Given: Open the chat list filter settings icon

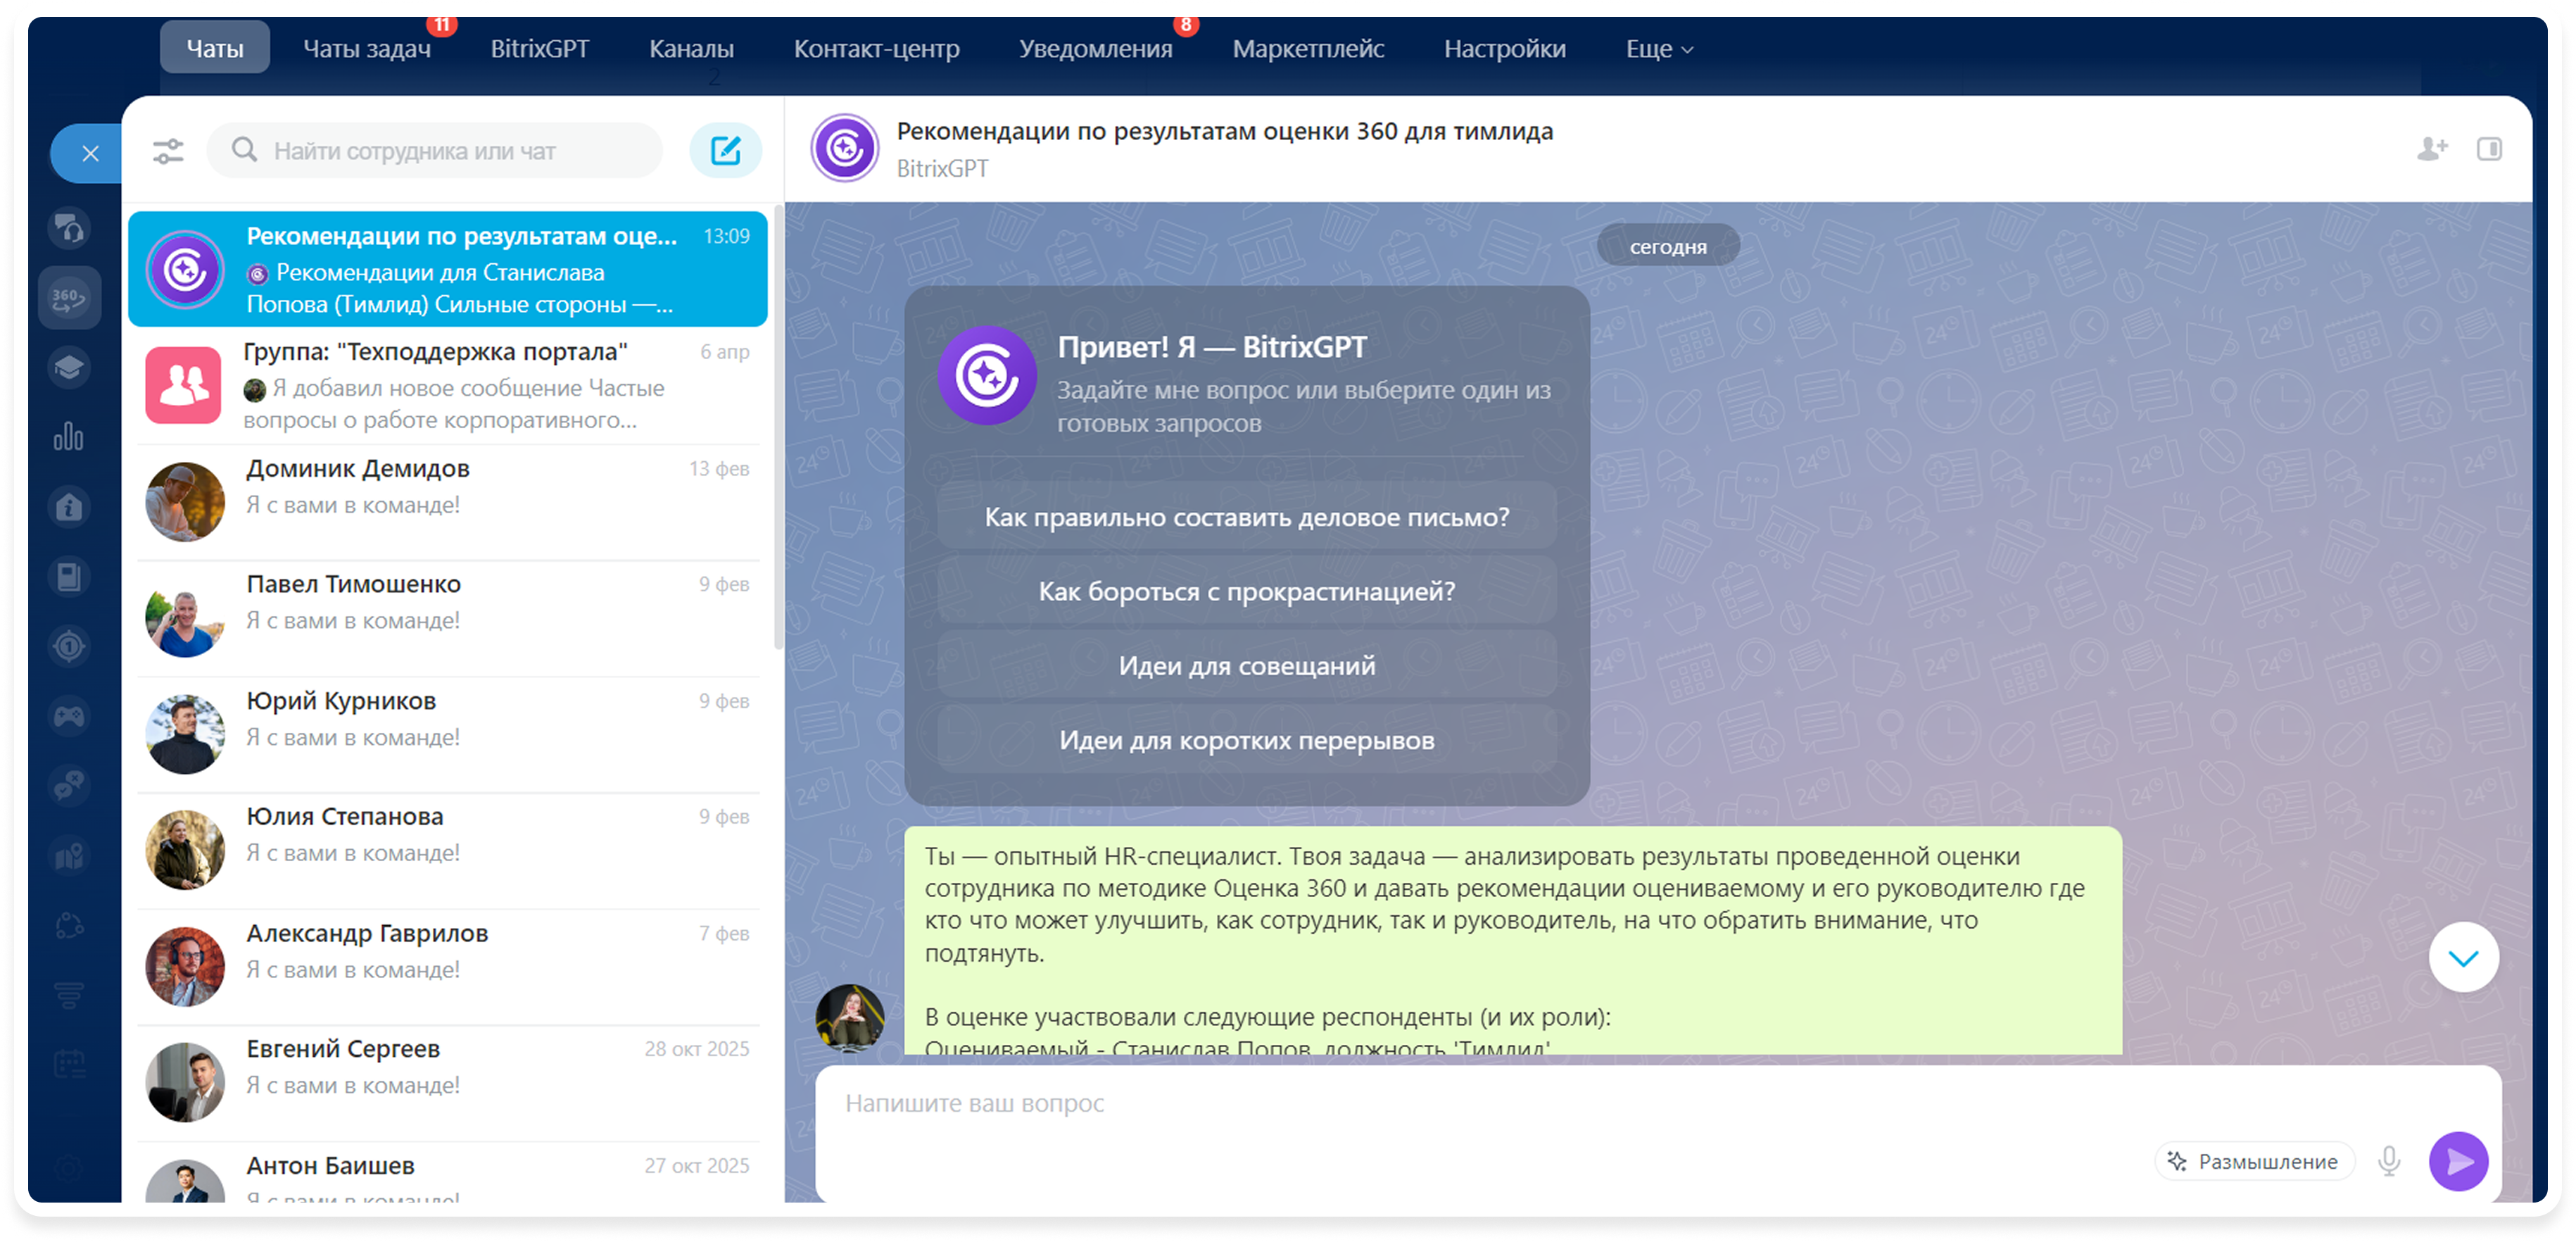Looking at the screenshot, I should [x=168, y=151].
